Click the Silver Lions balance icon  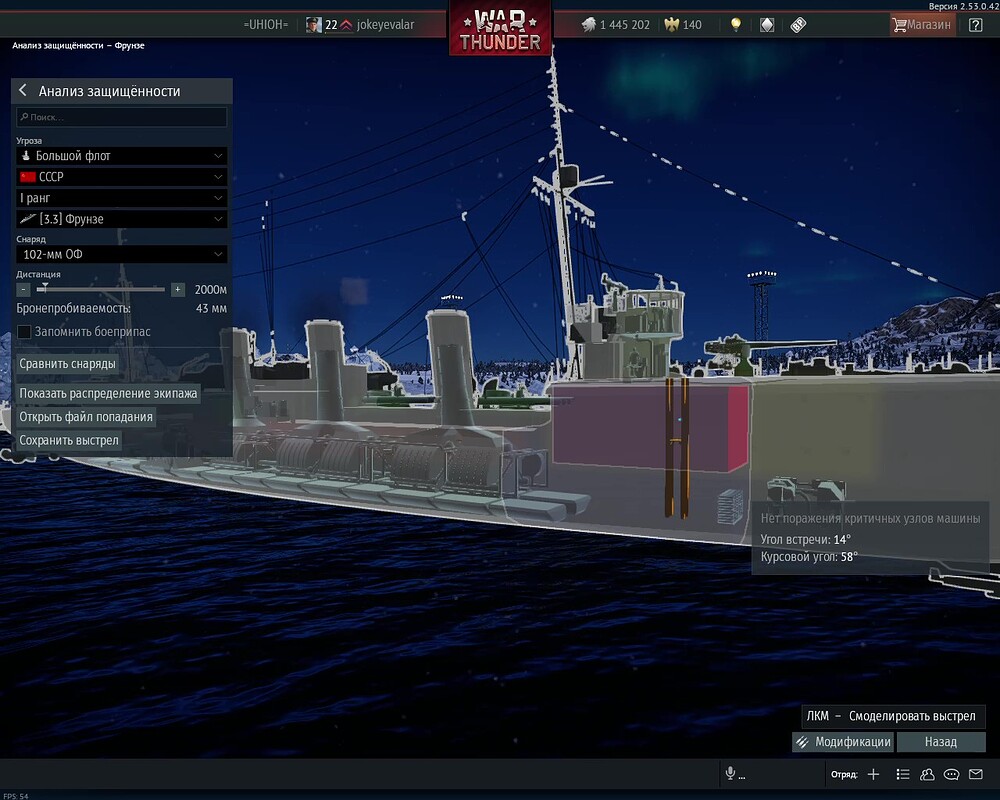(588, 23)
